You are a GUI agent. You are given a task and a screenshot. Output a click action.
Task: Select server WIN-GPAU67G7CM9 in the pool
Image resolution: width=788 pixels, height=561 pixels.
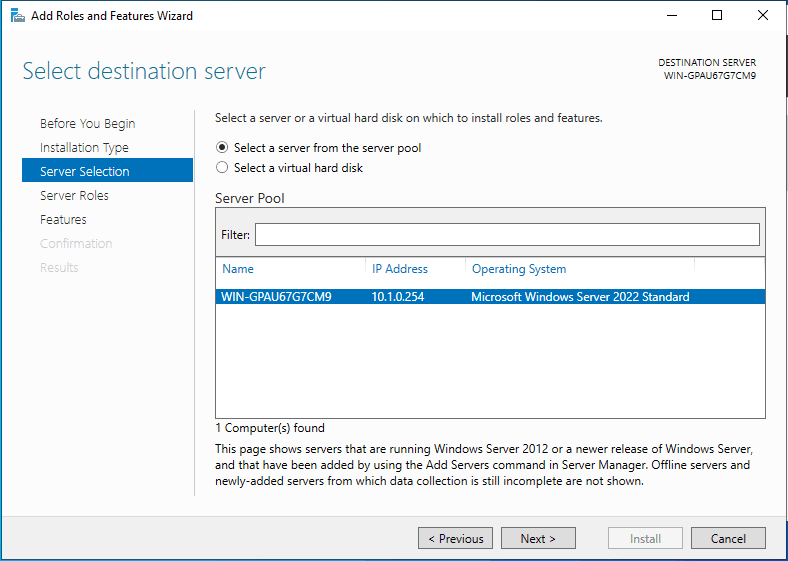(277, 297)
